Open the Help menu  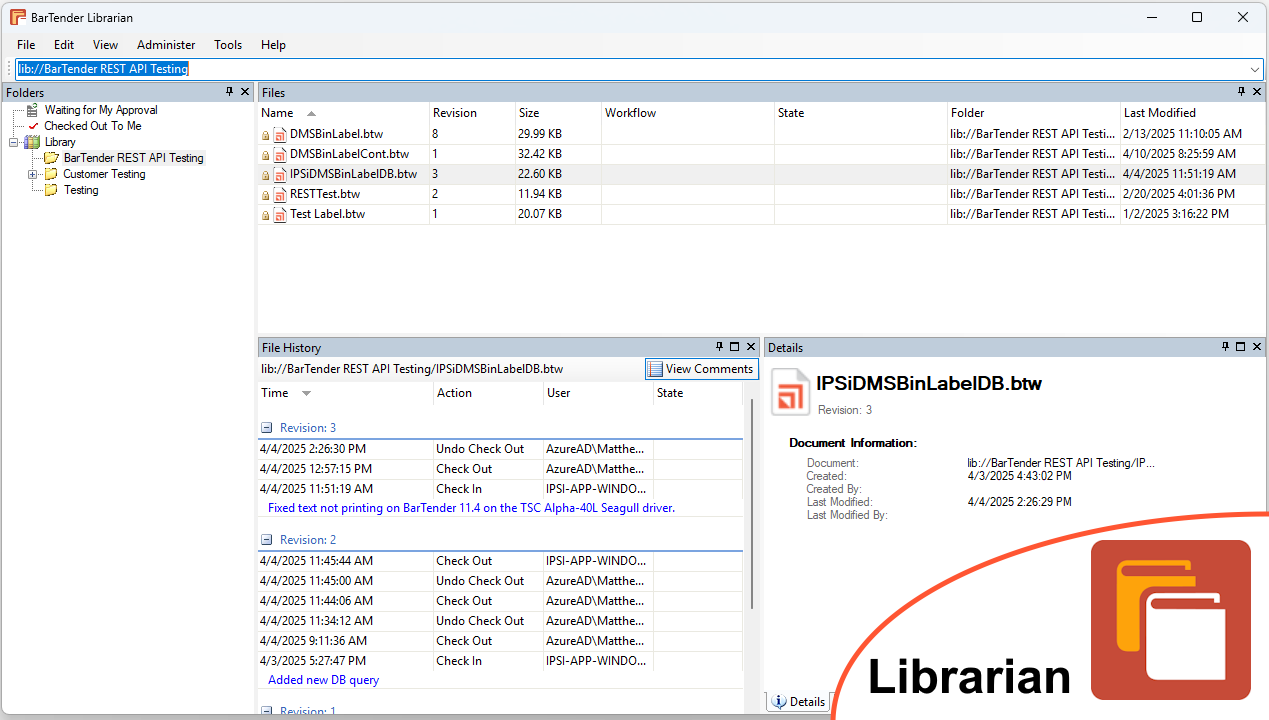coord(273,45)
